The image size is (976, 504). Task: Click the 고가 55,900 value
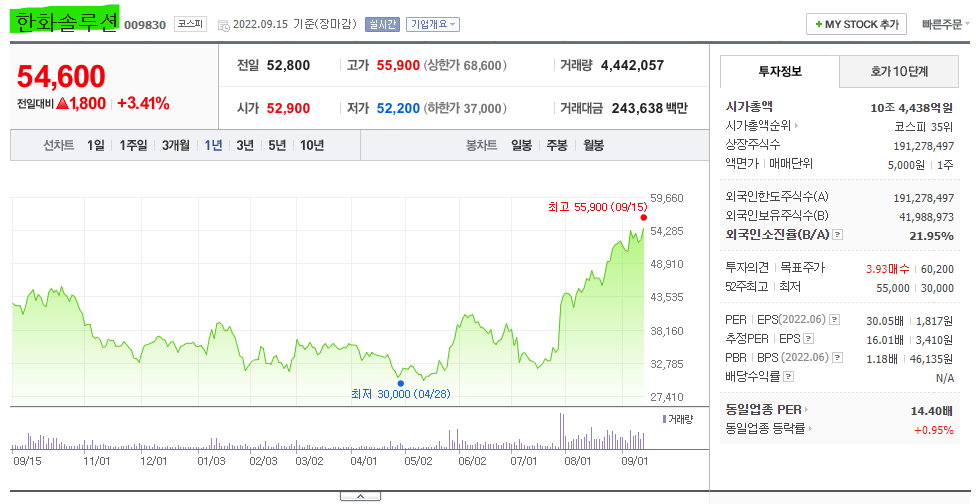[398, 65]
